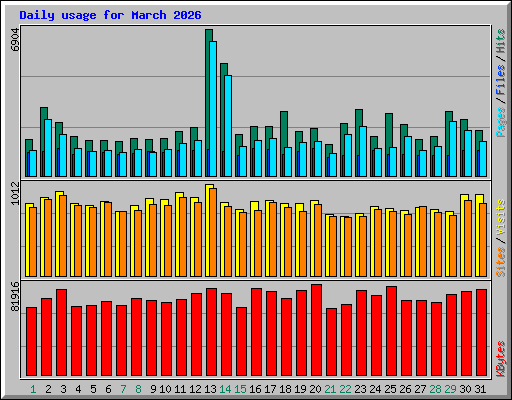Screen dimensions: 512x400
Task: Click day 16 on the date axis
Action: (x=255, y=389)
